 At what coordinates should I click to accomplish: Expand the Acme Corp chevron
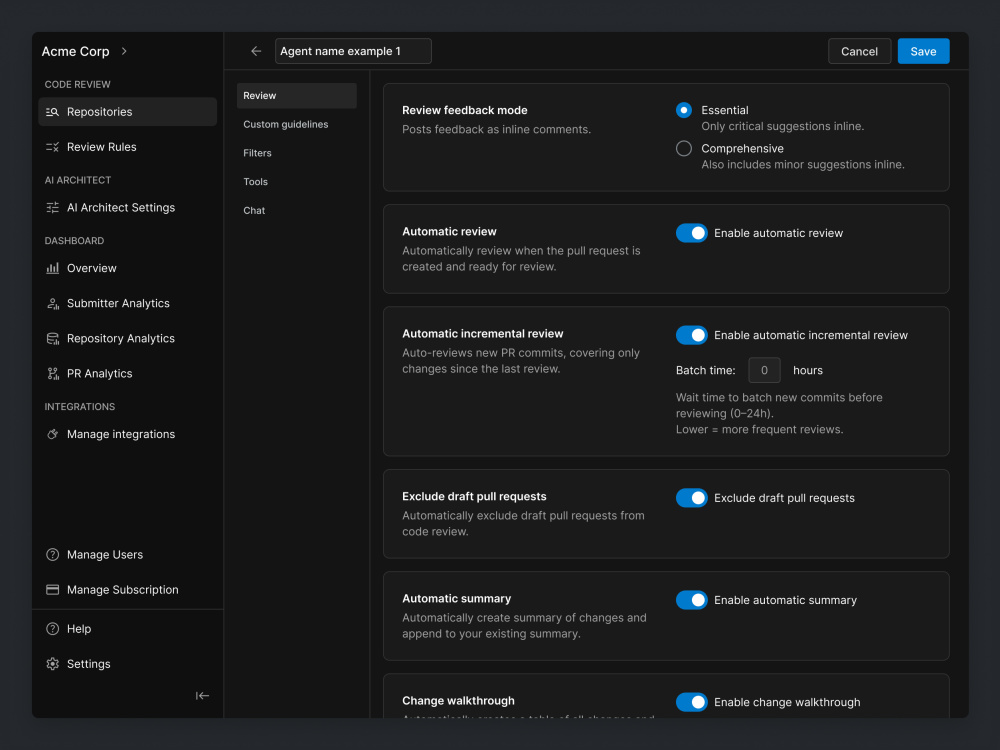tap(124, 51)
